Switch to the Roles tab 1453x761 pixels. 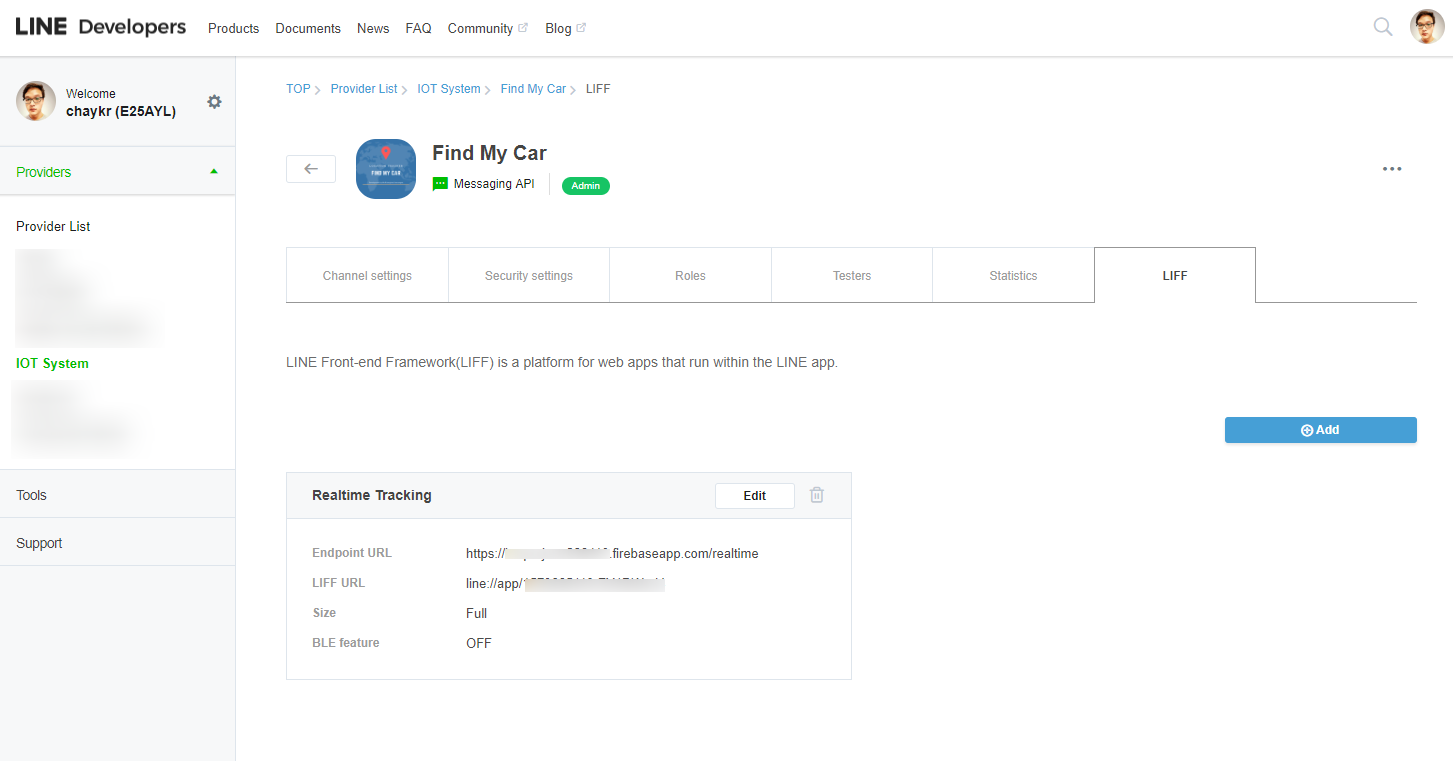tap(690, 275)
